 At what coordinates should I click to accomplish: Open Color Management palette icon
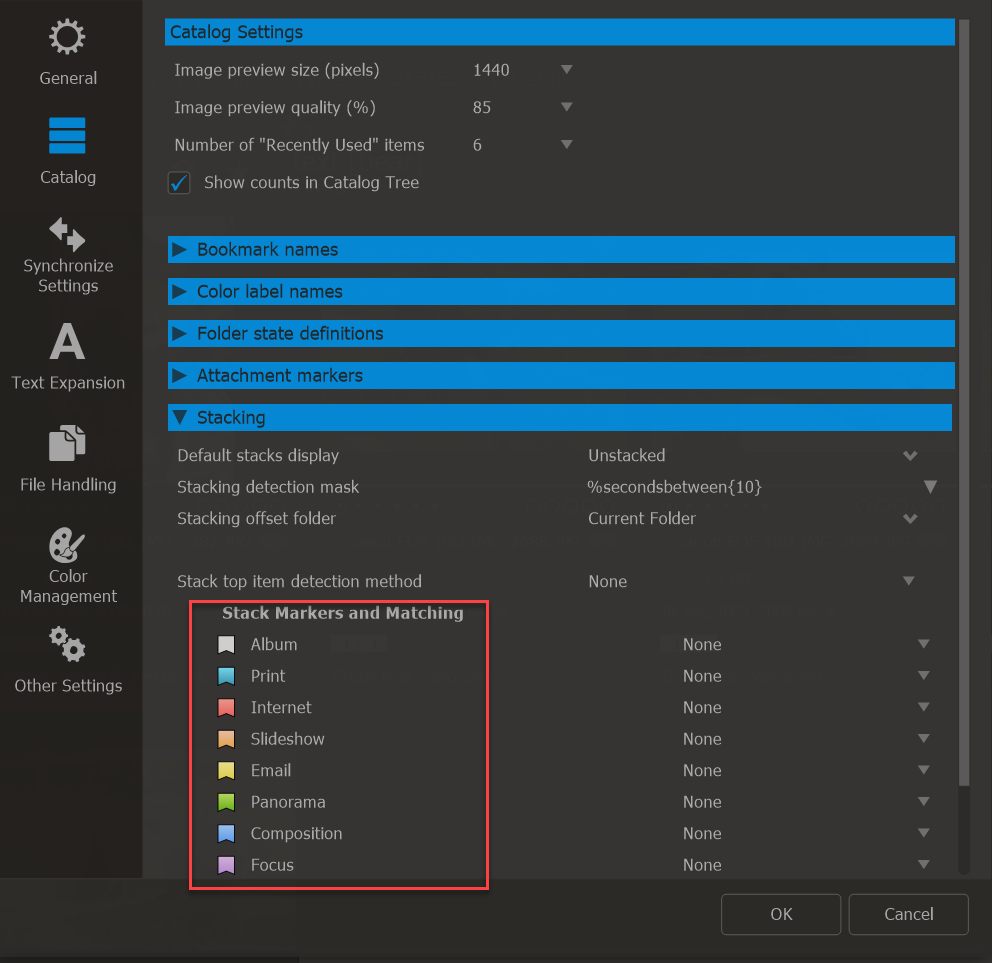[x=67, y=545]
